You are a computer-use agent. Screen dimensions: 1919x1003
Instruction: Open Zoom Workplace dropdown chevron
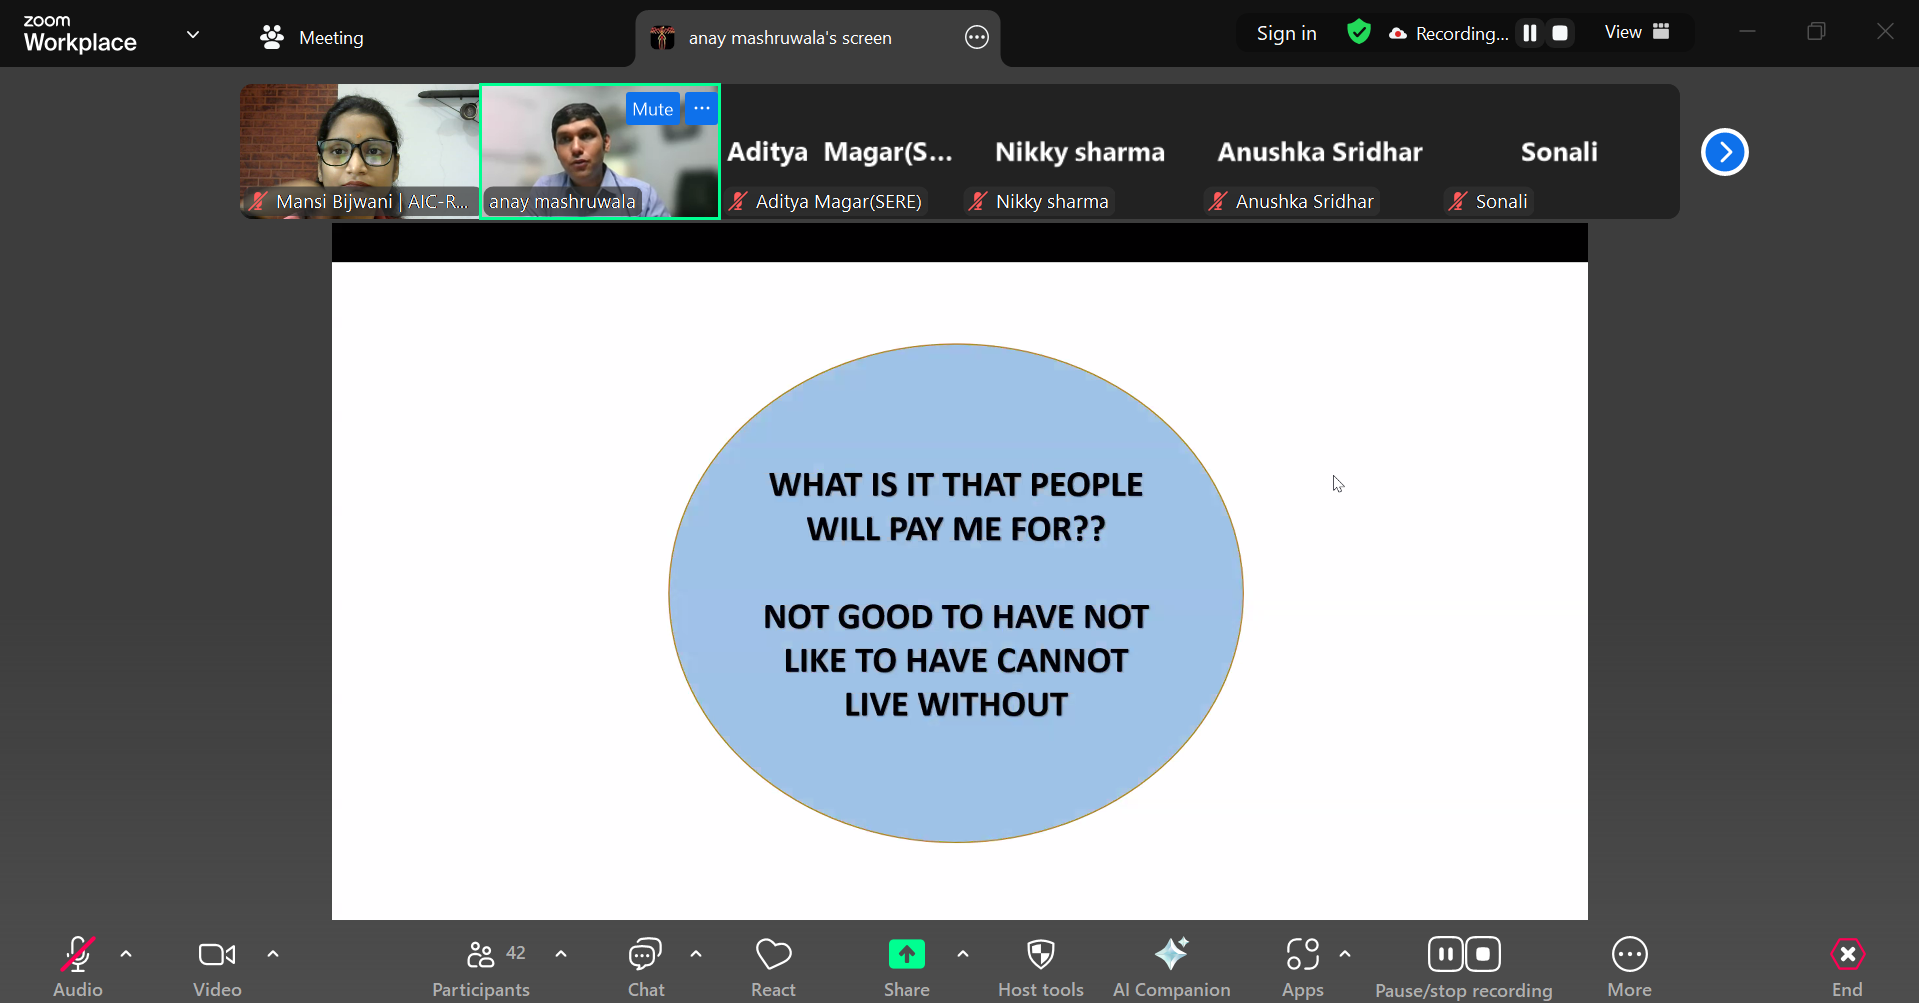(193, 35)
